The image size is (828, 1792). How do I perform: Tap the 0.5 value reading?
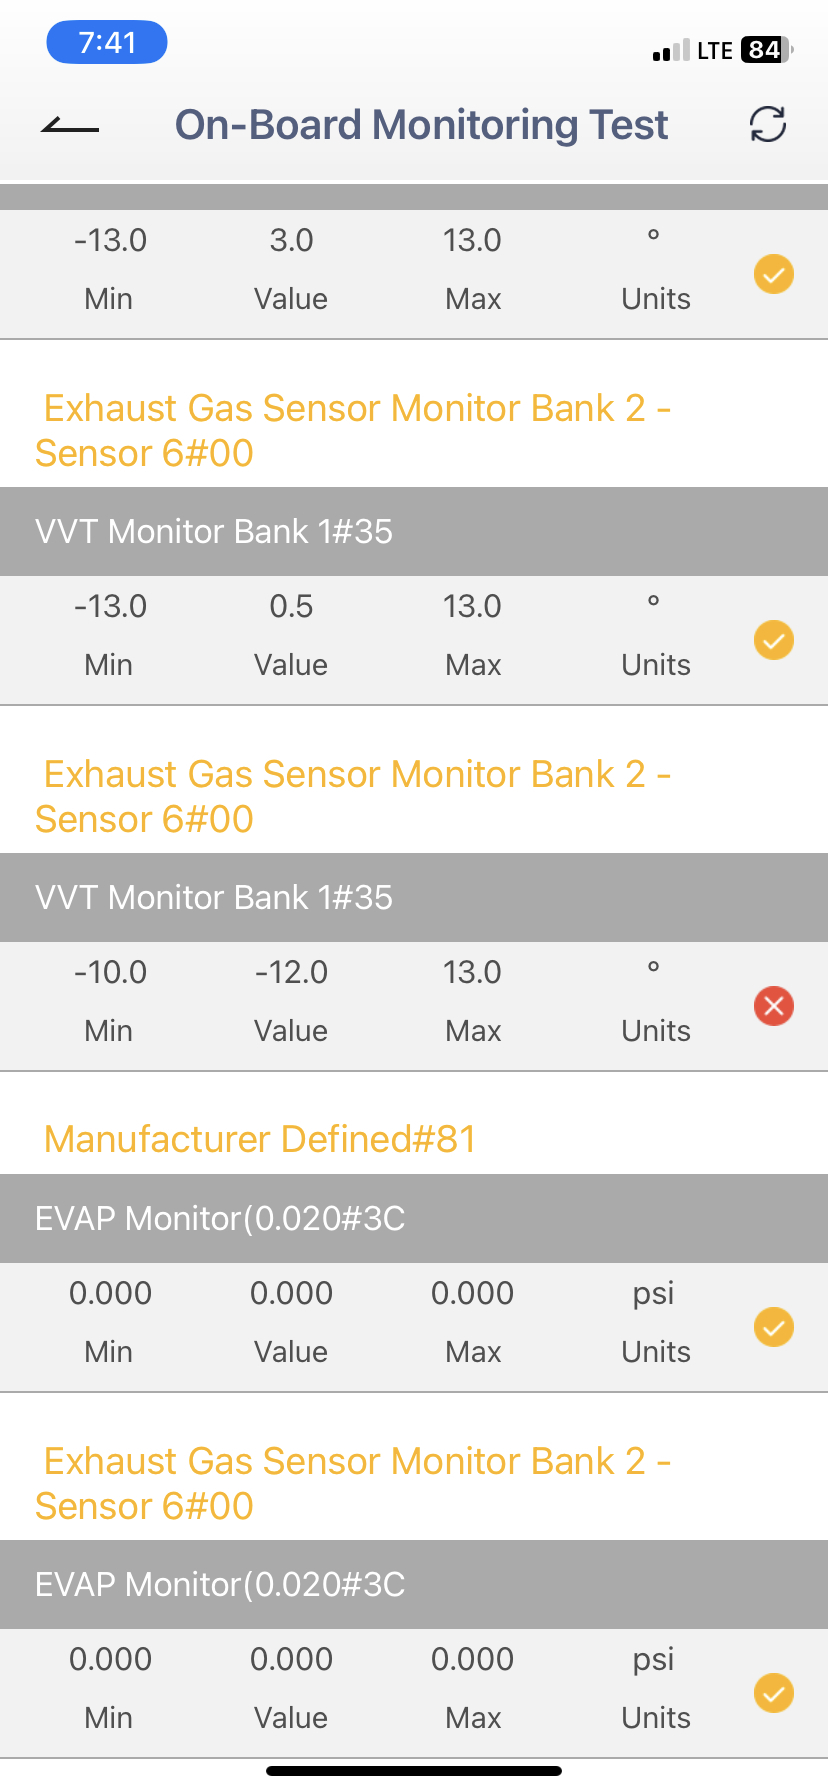pos(291,606)
